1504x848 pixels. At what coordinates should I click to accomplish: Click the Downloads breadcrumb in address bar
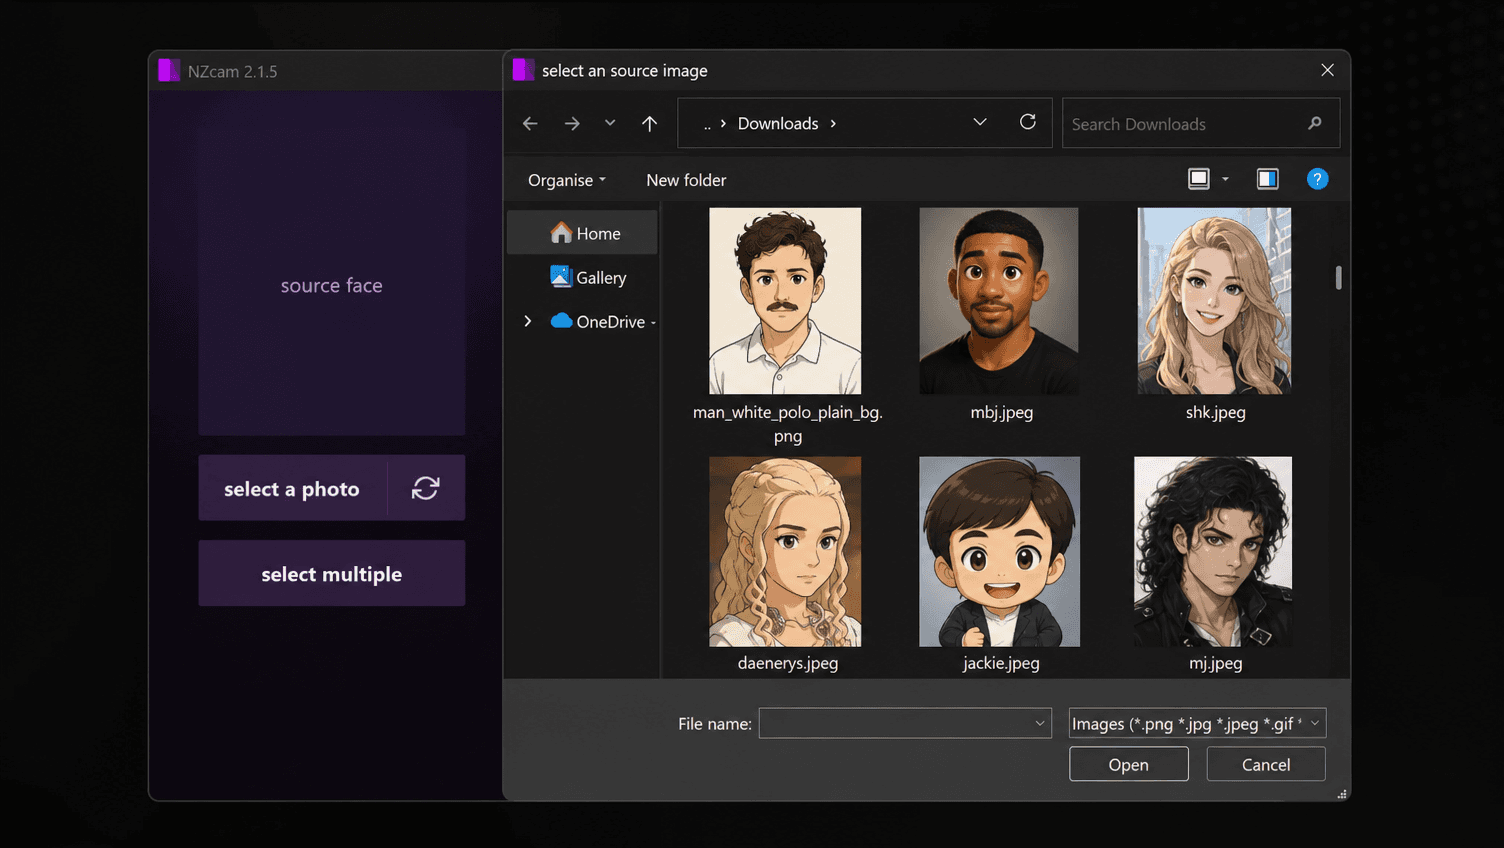pyautogui.click(x=778, y=123)
